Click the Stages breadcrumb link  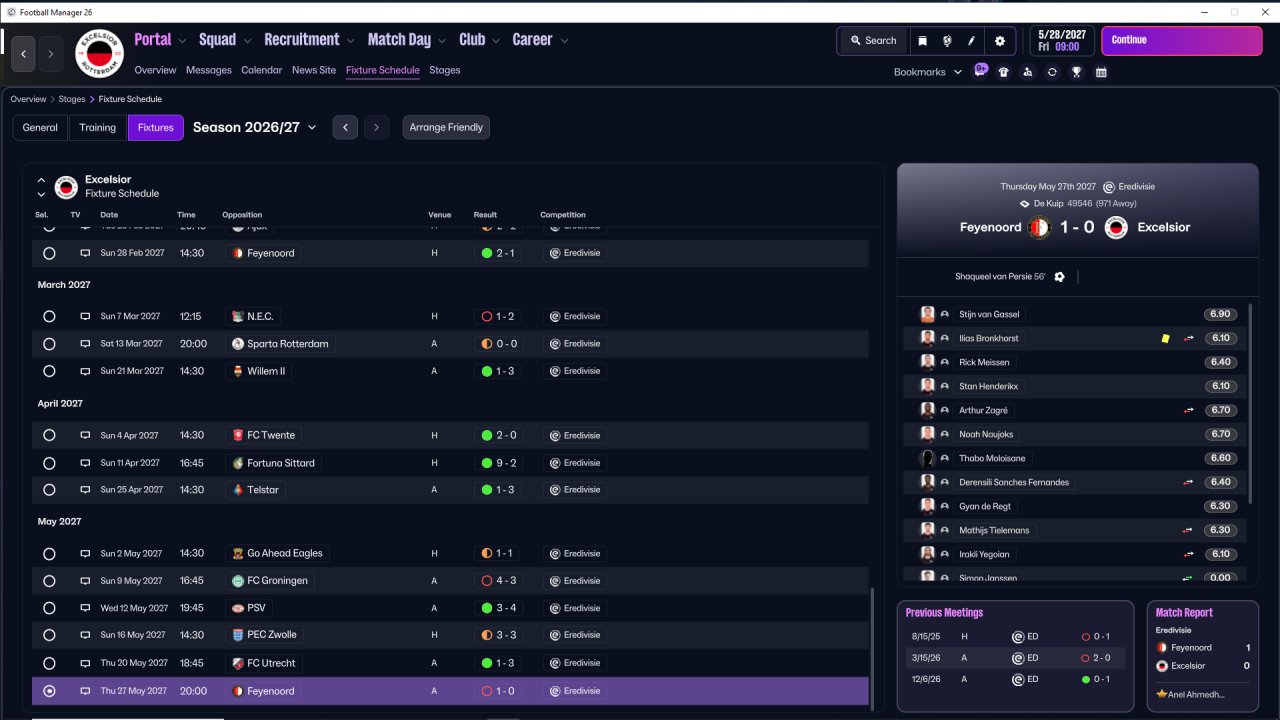tap(72, 99)
